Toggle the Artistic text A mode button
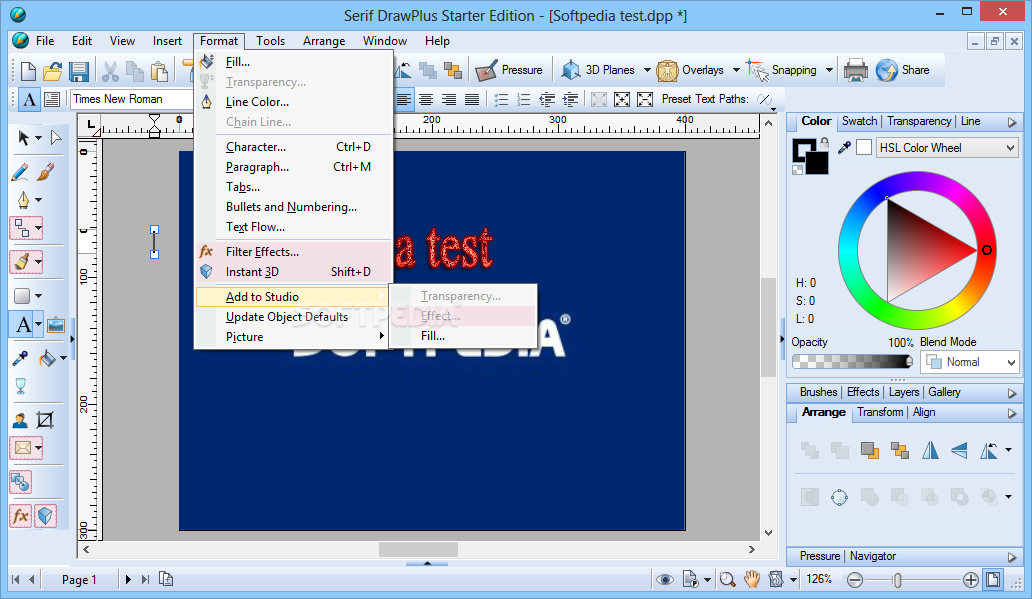 (29, 99)
